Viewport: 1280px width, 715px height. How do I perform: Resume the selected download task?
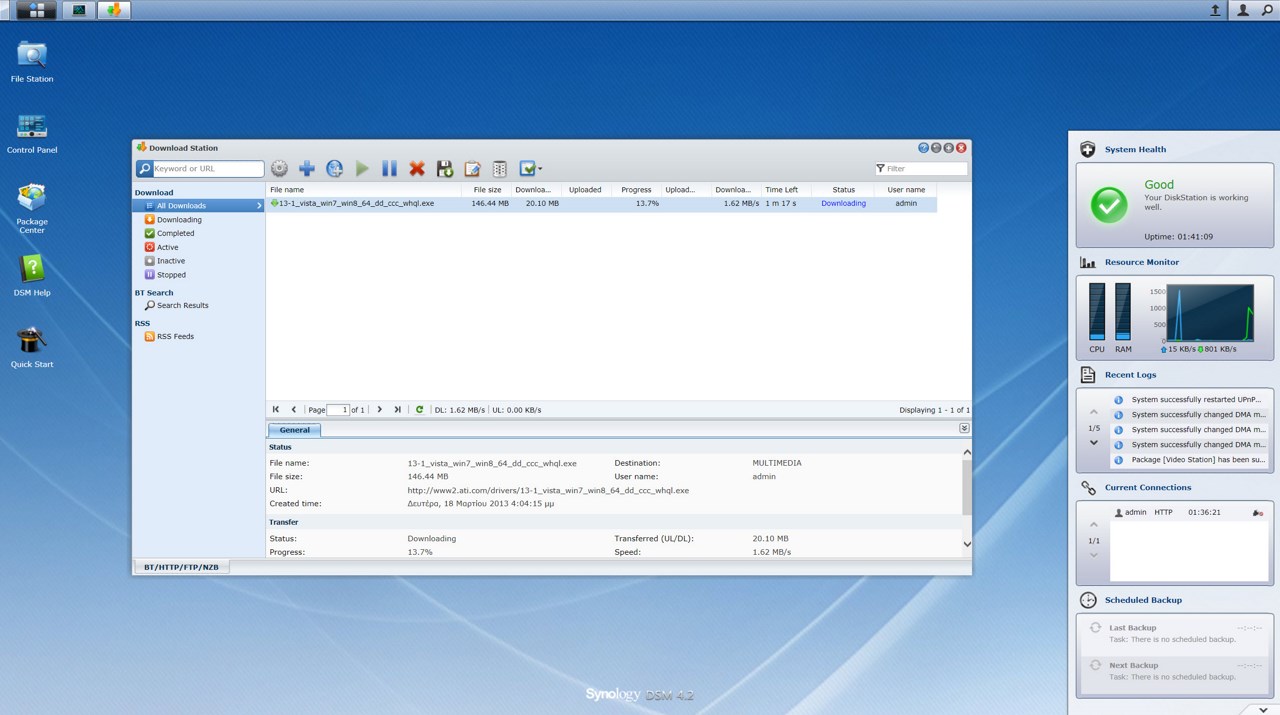coord(362,169)
